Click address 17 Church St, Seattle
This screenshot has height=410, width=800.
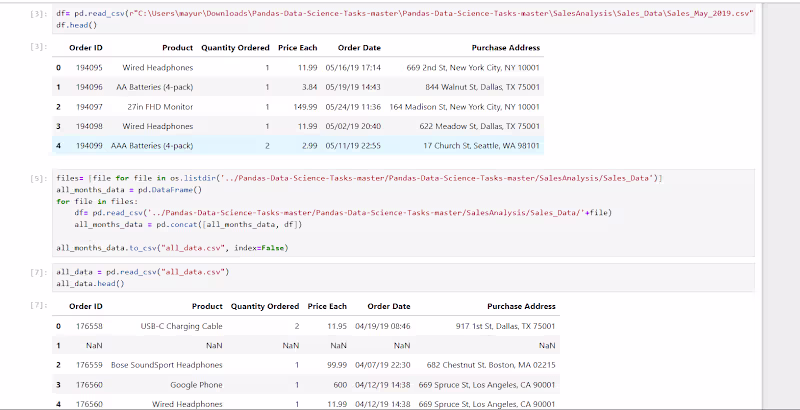pos(481,146)
